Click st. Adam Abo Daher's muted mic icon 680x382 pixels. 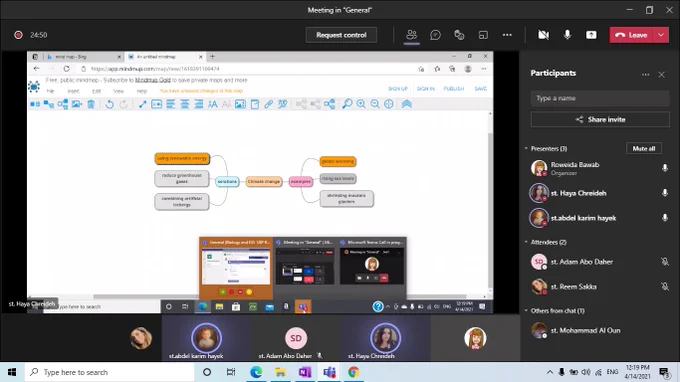(665, 261)
